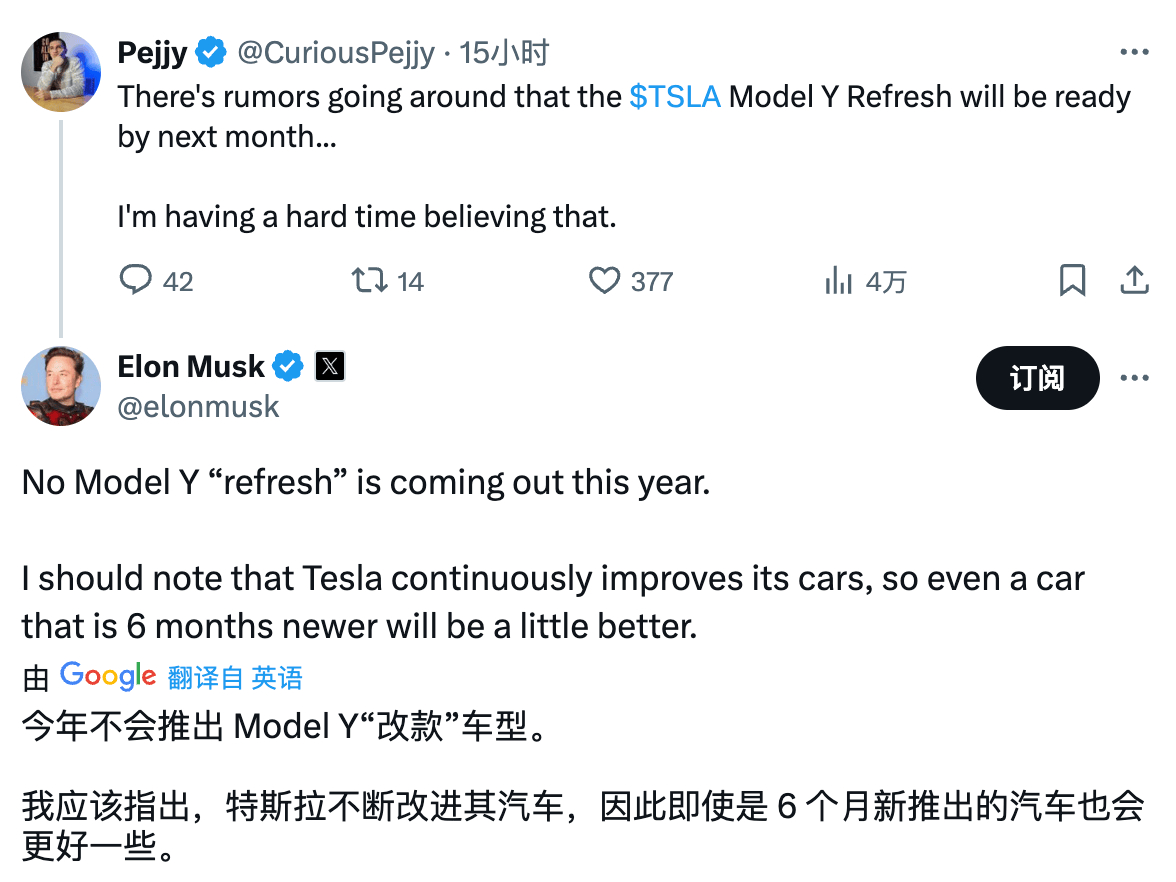Click the share icon on Pejjy's tweet

click(x=1133, y=281)
